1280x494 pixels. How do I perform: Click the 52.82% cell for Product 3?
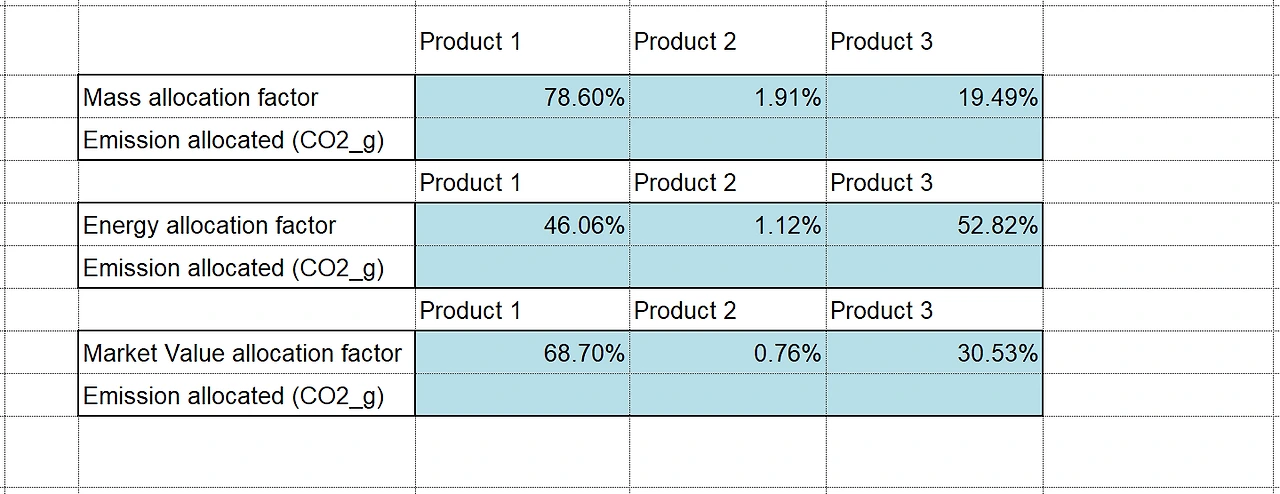pos(934,225)
